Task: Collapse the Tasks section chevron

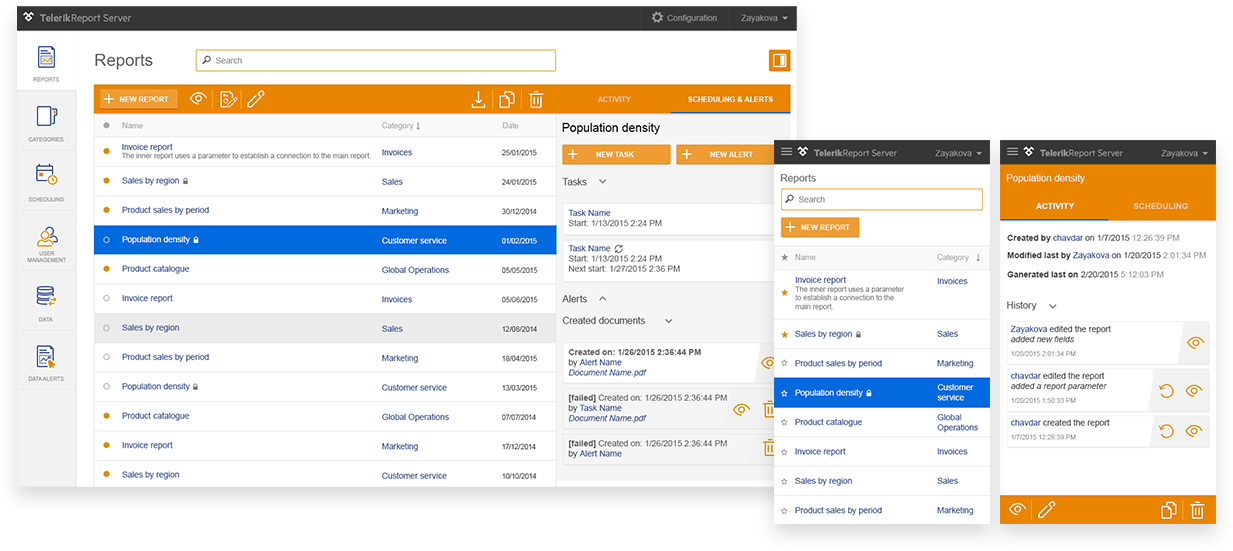Action: (602, 182)
